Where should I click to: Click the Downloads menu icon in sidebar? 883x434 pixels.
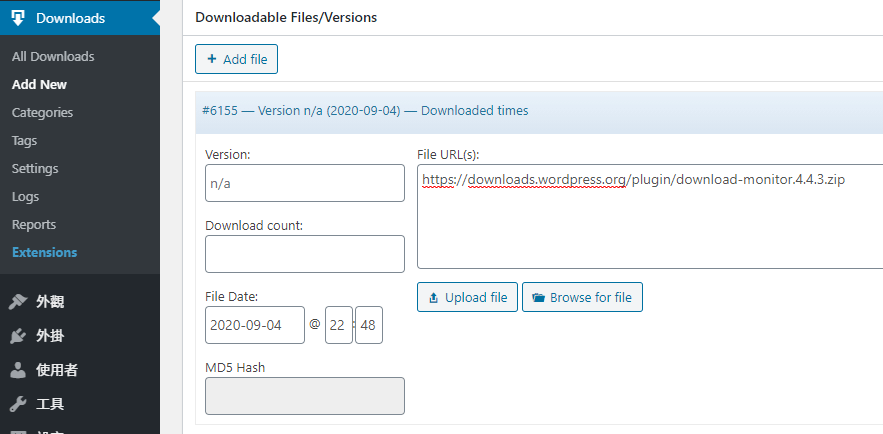18,18
